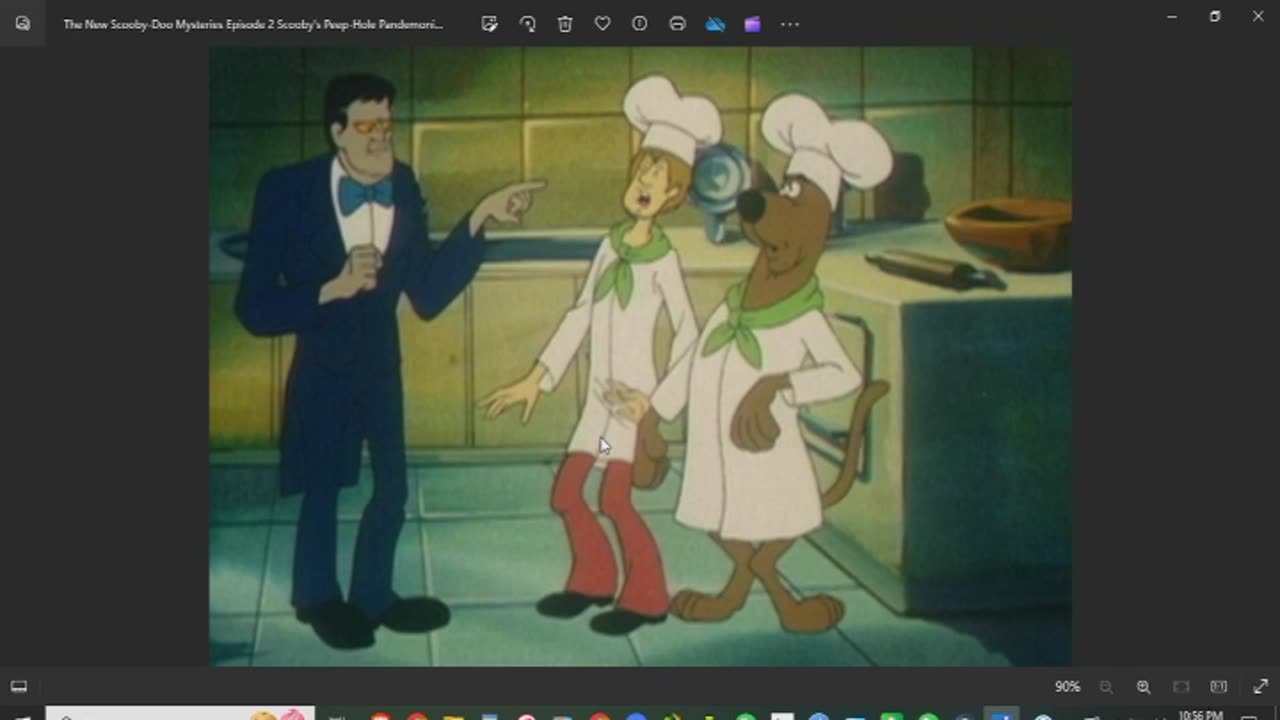Mark image as favorite with heart icon
The width and height of the screenshot is (1280, 720).
(602, 24)
